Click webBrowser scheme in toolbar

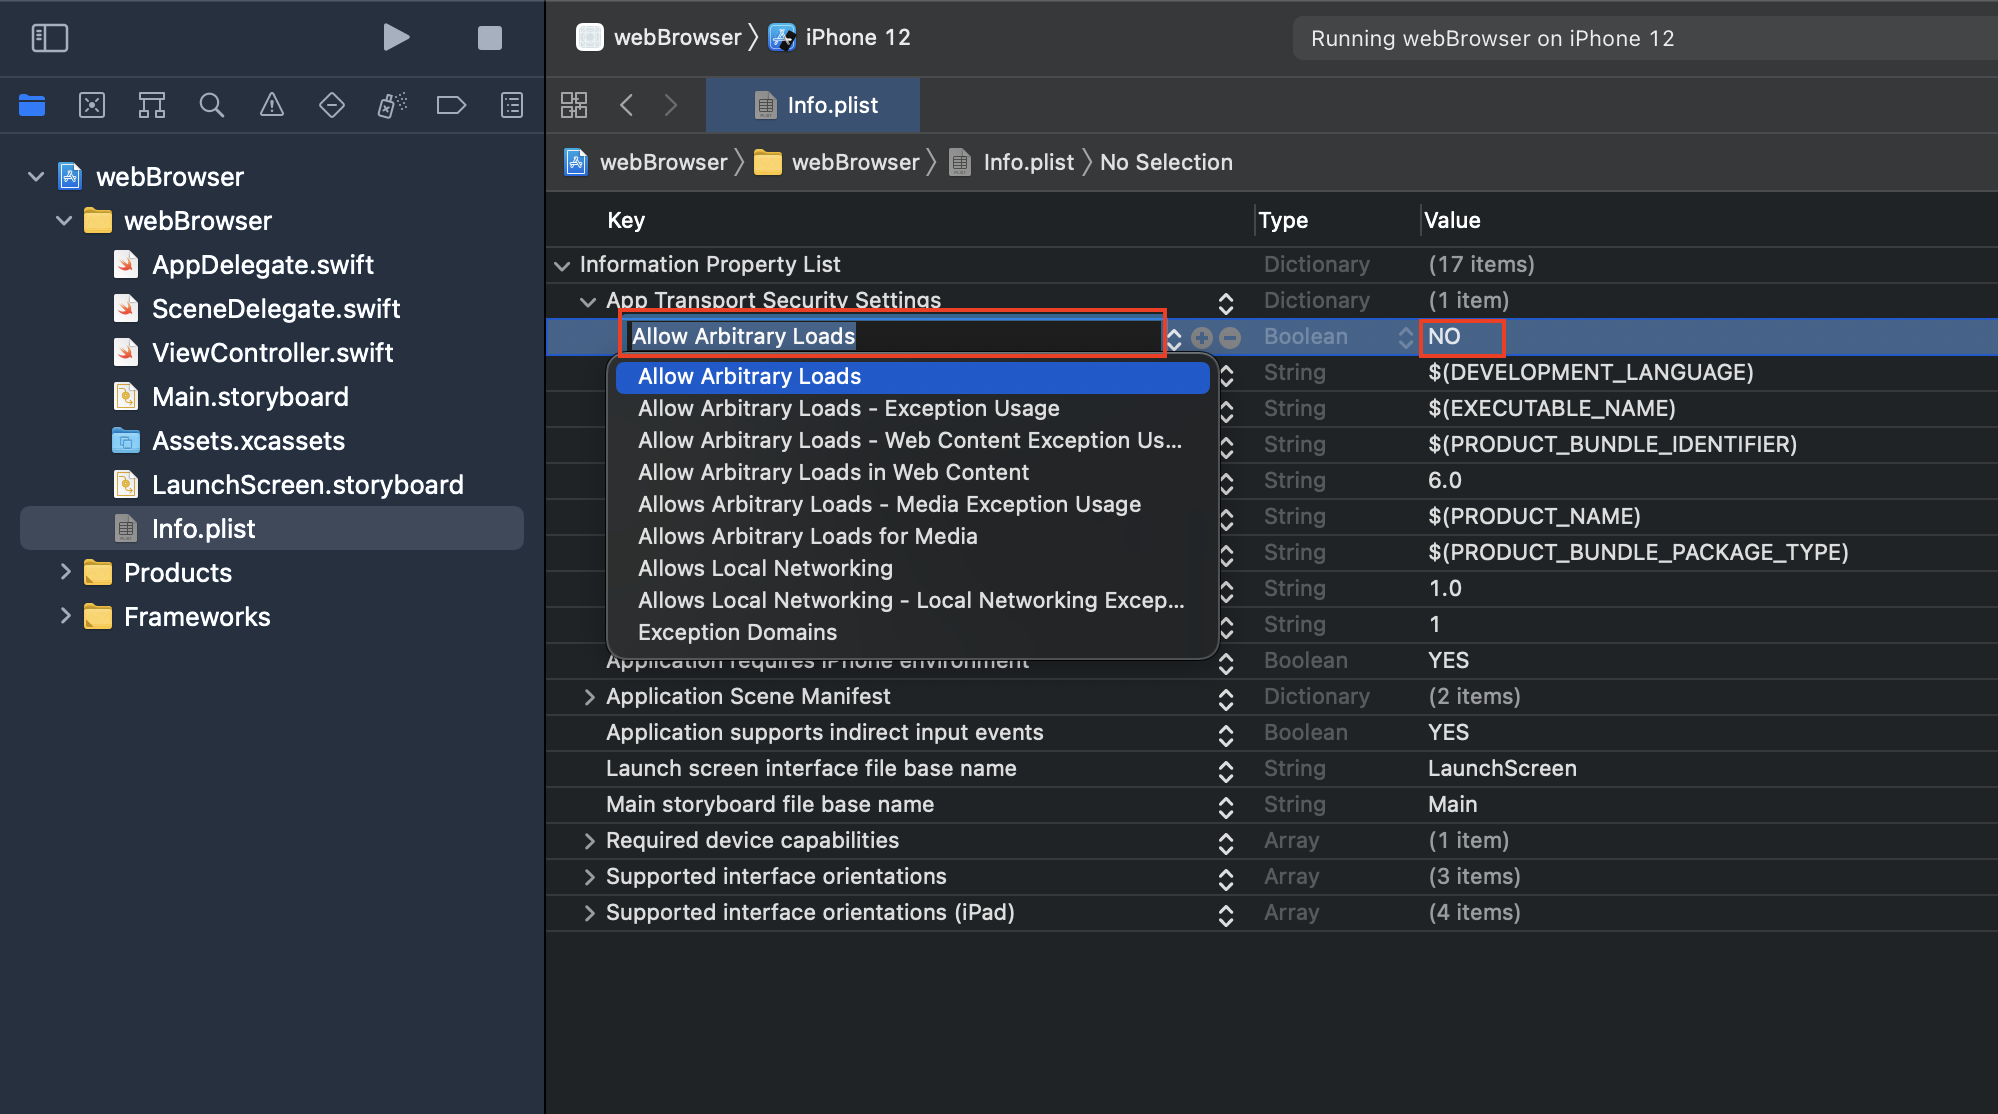[x=660, y=38]
